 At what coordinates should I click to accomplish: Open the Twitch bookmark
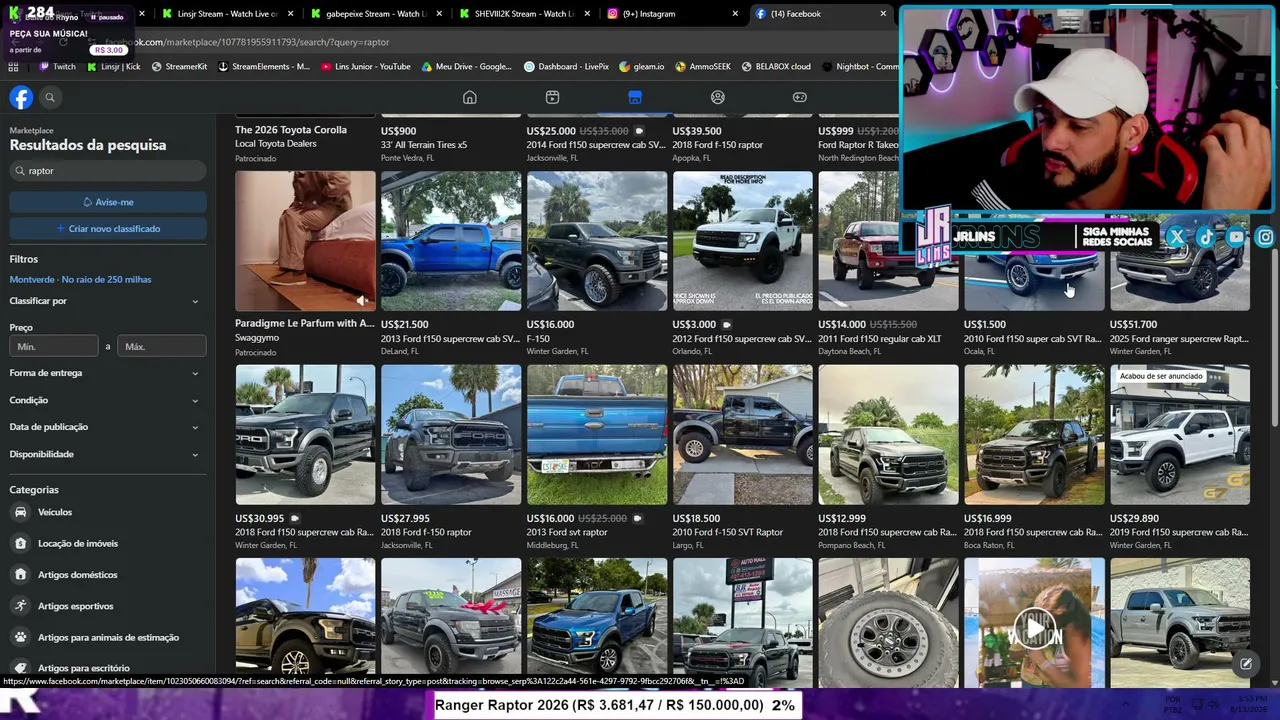pos(57,67)
